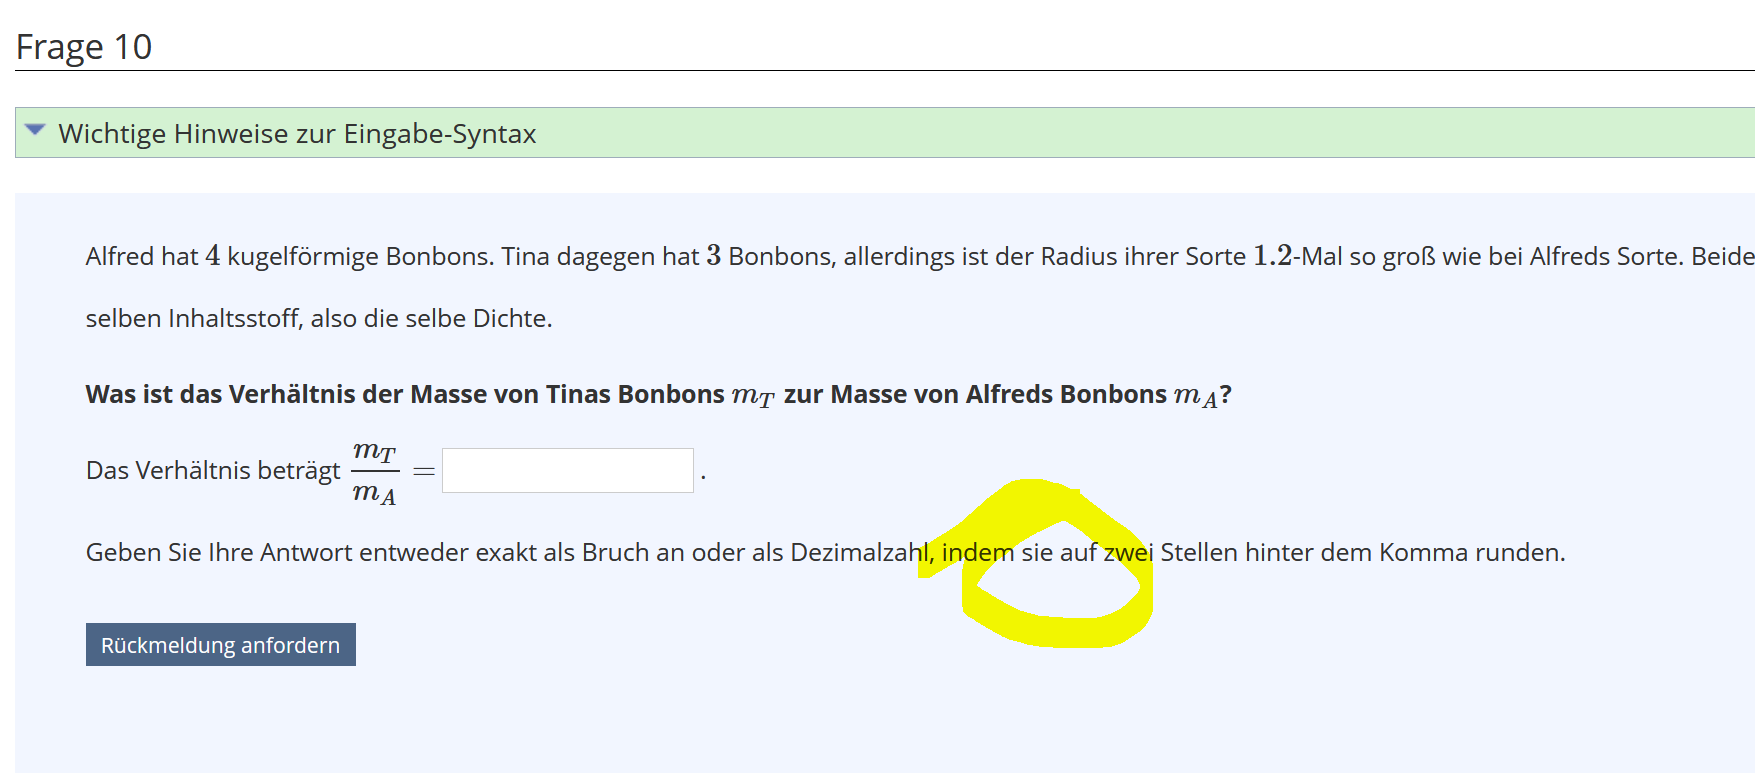Click the 'Frage 10' heading
The width and height of the screenshot is (1755, 773).
(84, 47)
